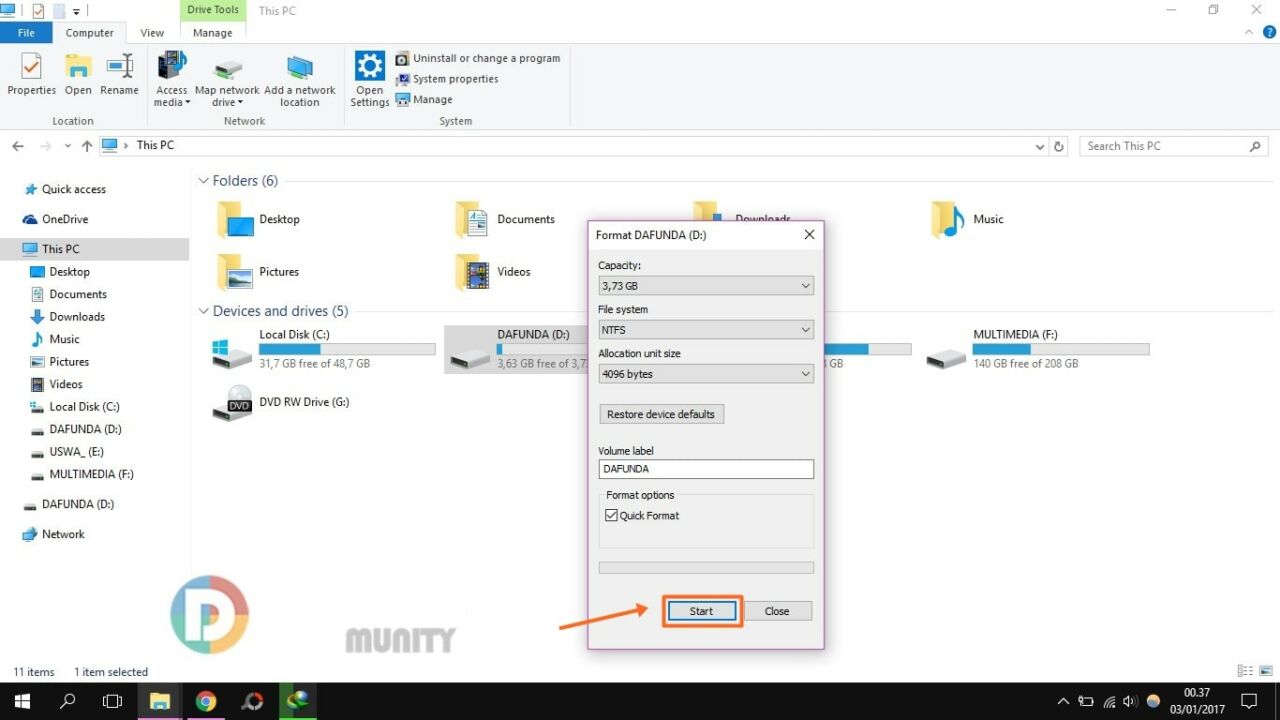Click the Map network drive icon
The height and width of the screenshot is (720, 1280).
(227, 69)
